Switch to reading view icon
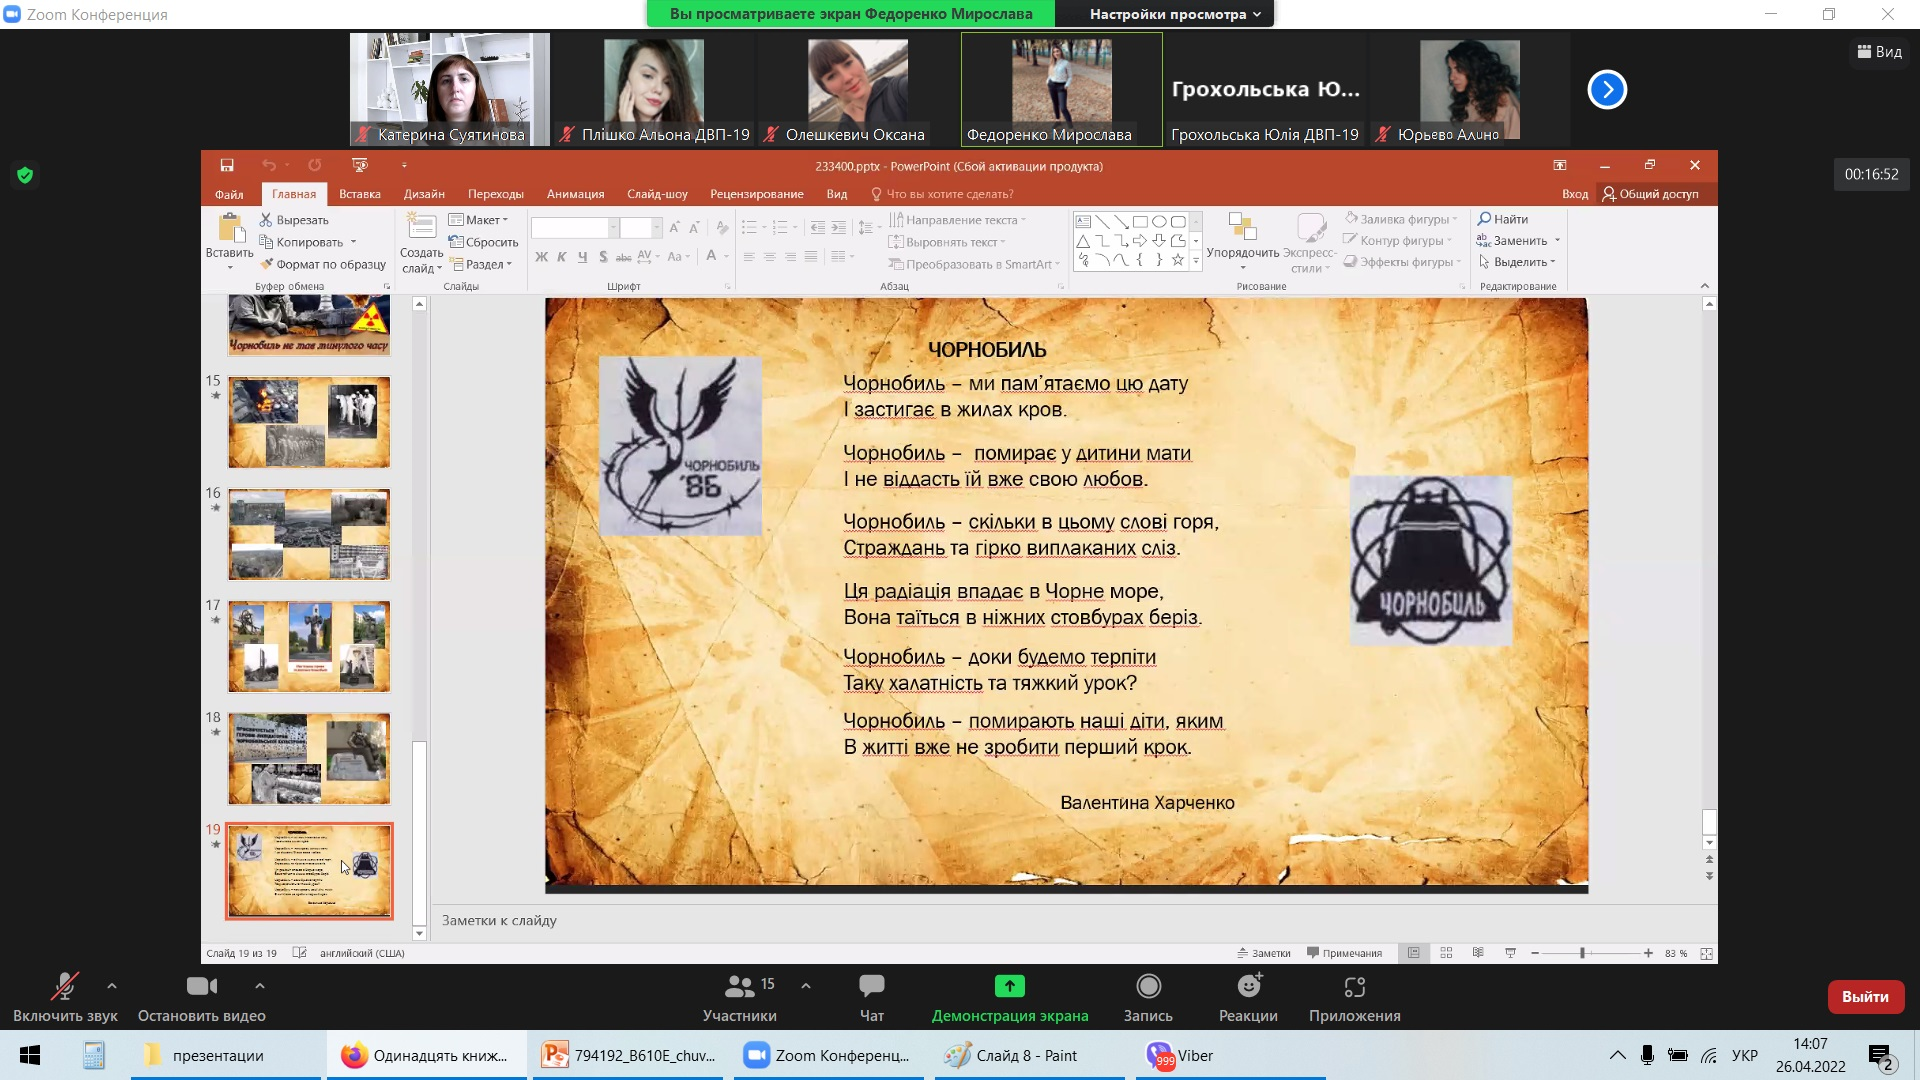 pyautogui.click(x=1478, y=953)
